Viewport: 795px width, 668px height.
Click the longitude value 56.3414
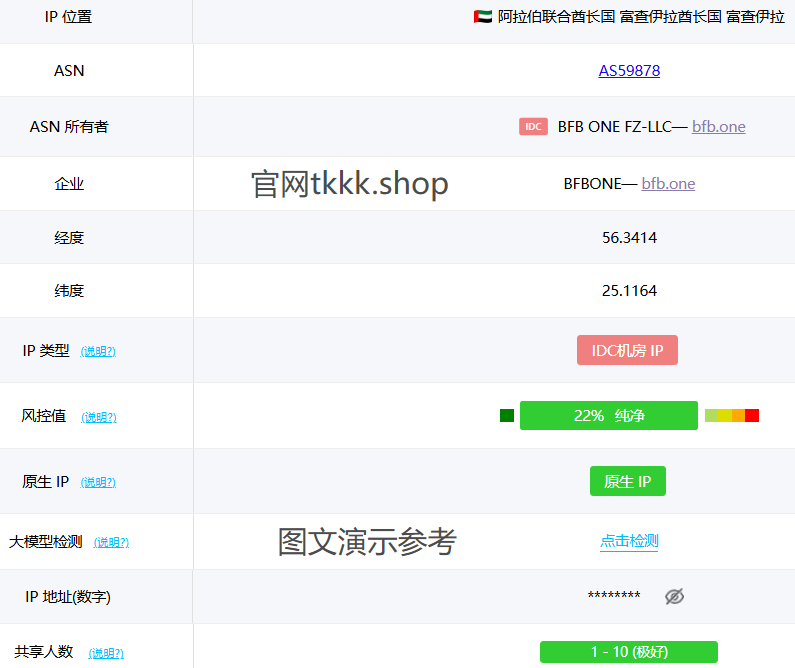pyautogui.click(x=629, y=238)
